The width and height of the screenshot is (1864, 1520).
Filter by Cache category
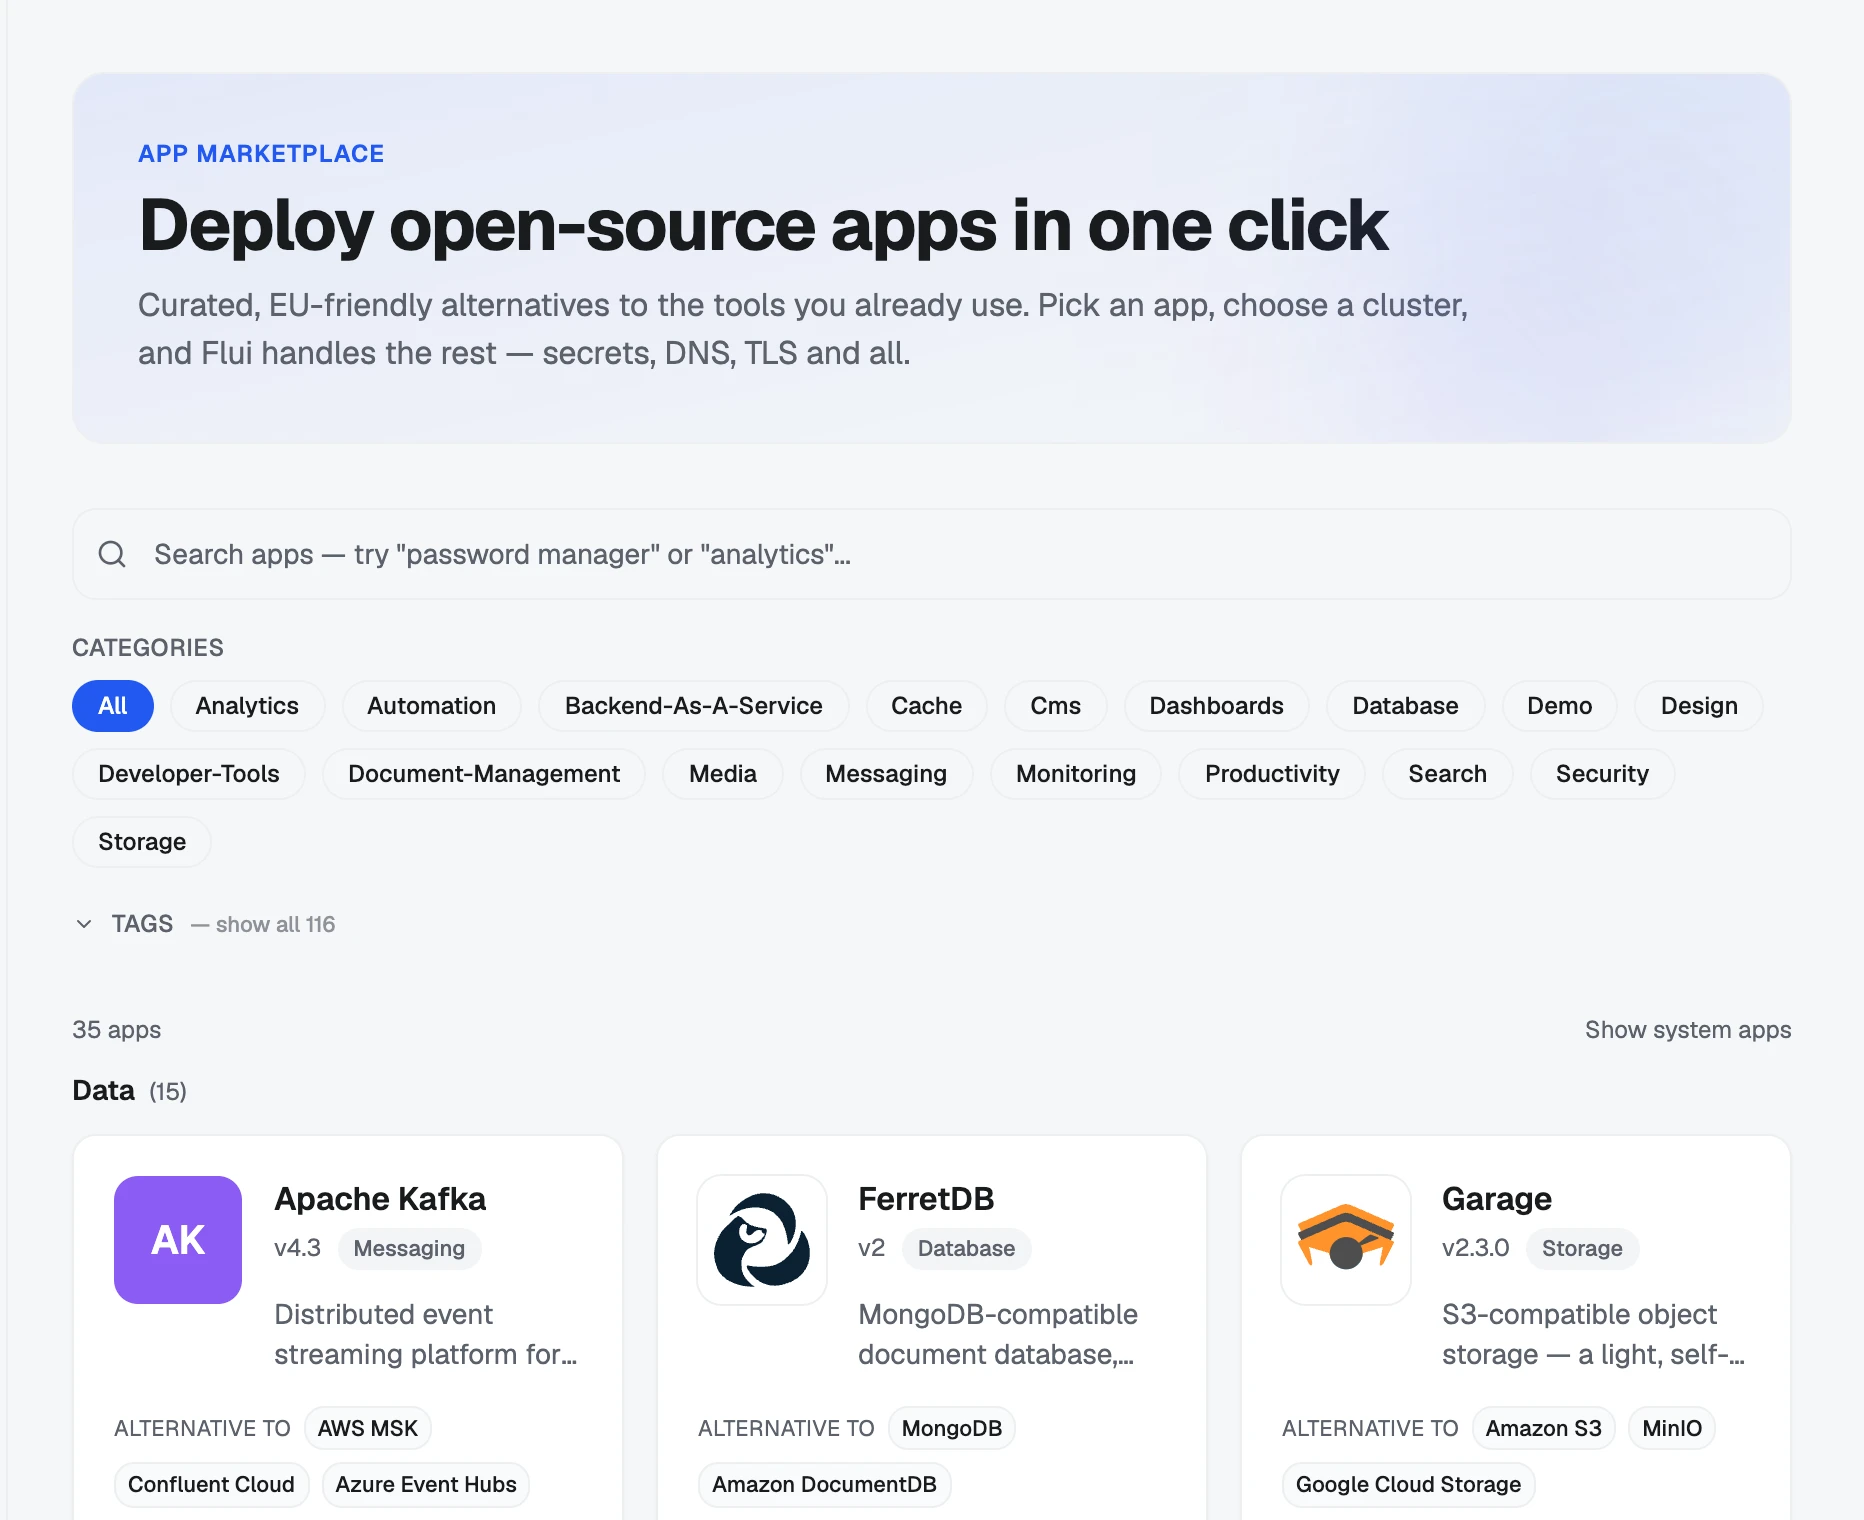(926, 706)
